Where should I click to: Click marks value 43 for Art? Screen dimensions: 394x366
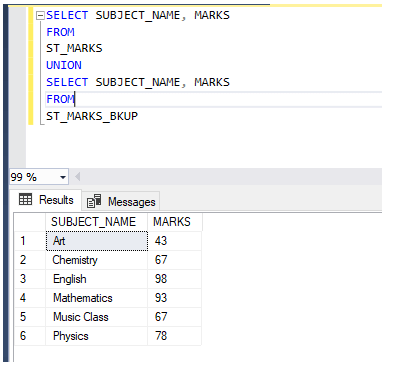tap(175, 241)
